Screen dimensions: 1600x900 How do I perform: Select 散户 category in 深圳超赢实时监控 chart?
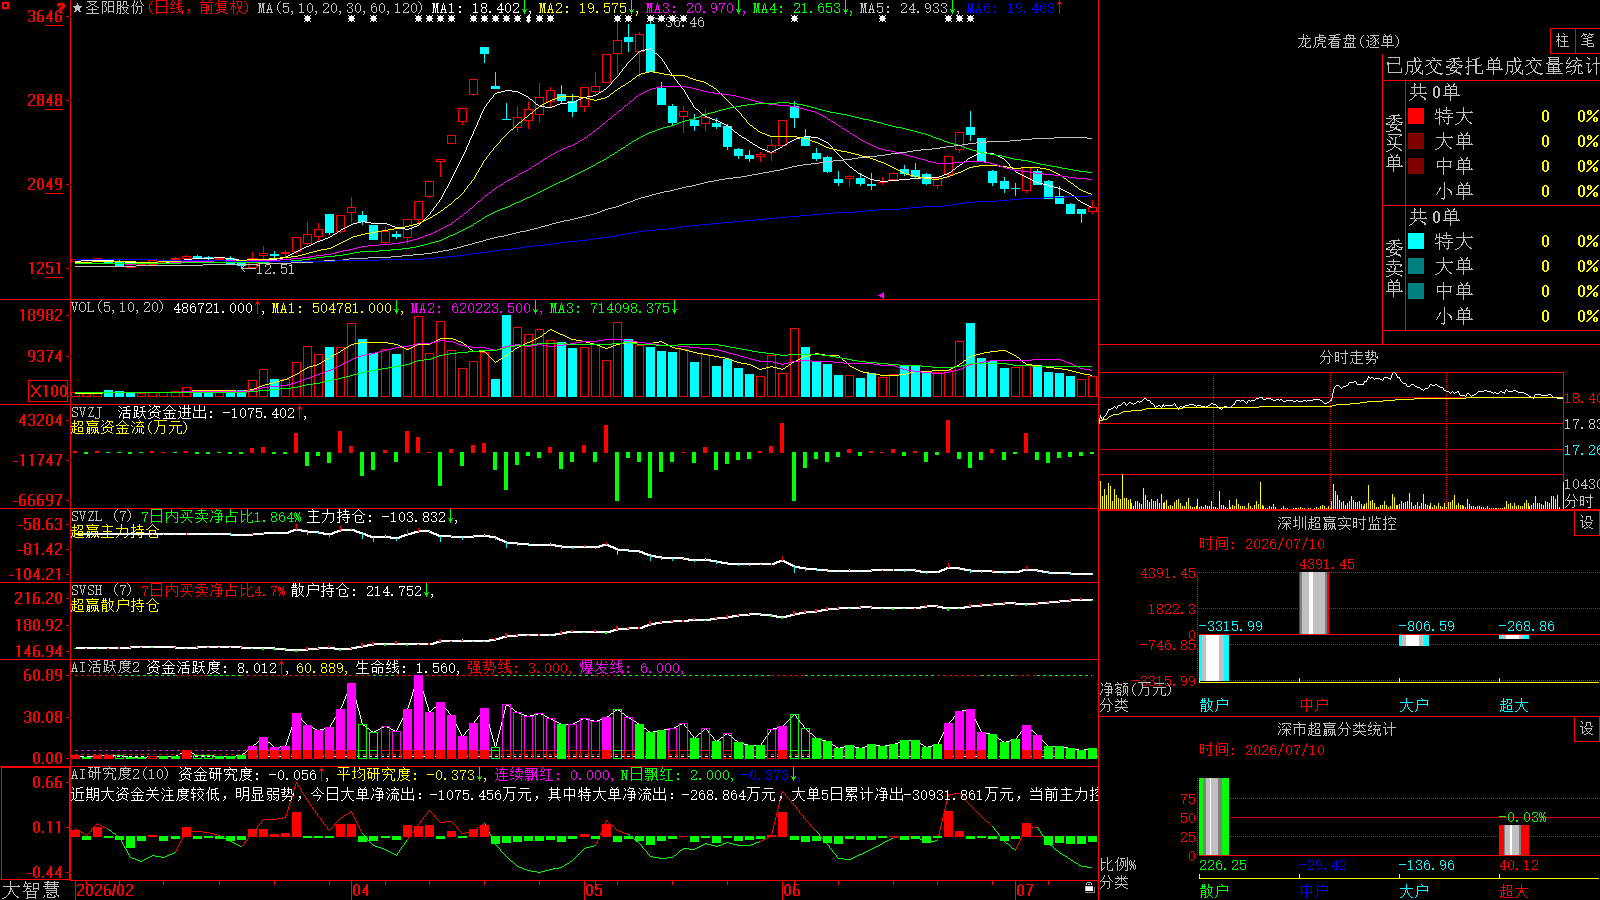tap(1214, 705)
